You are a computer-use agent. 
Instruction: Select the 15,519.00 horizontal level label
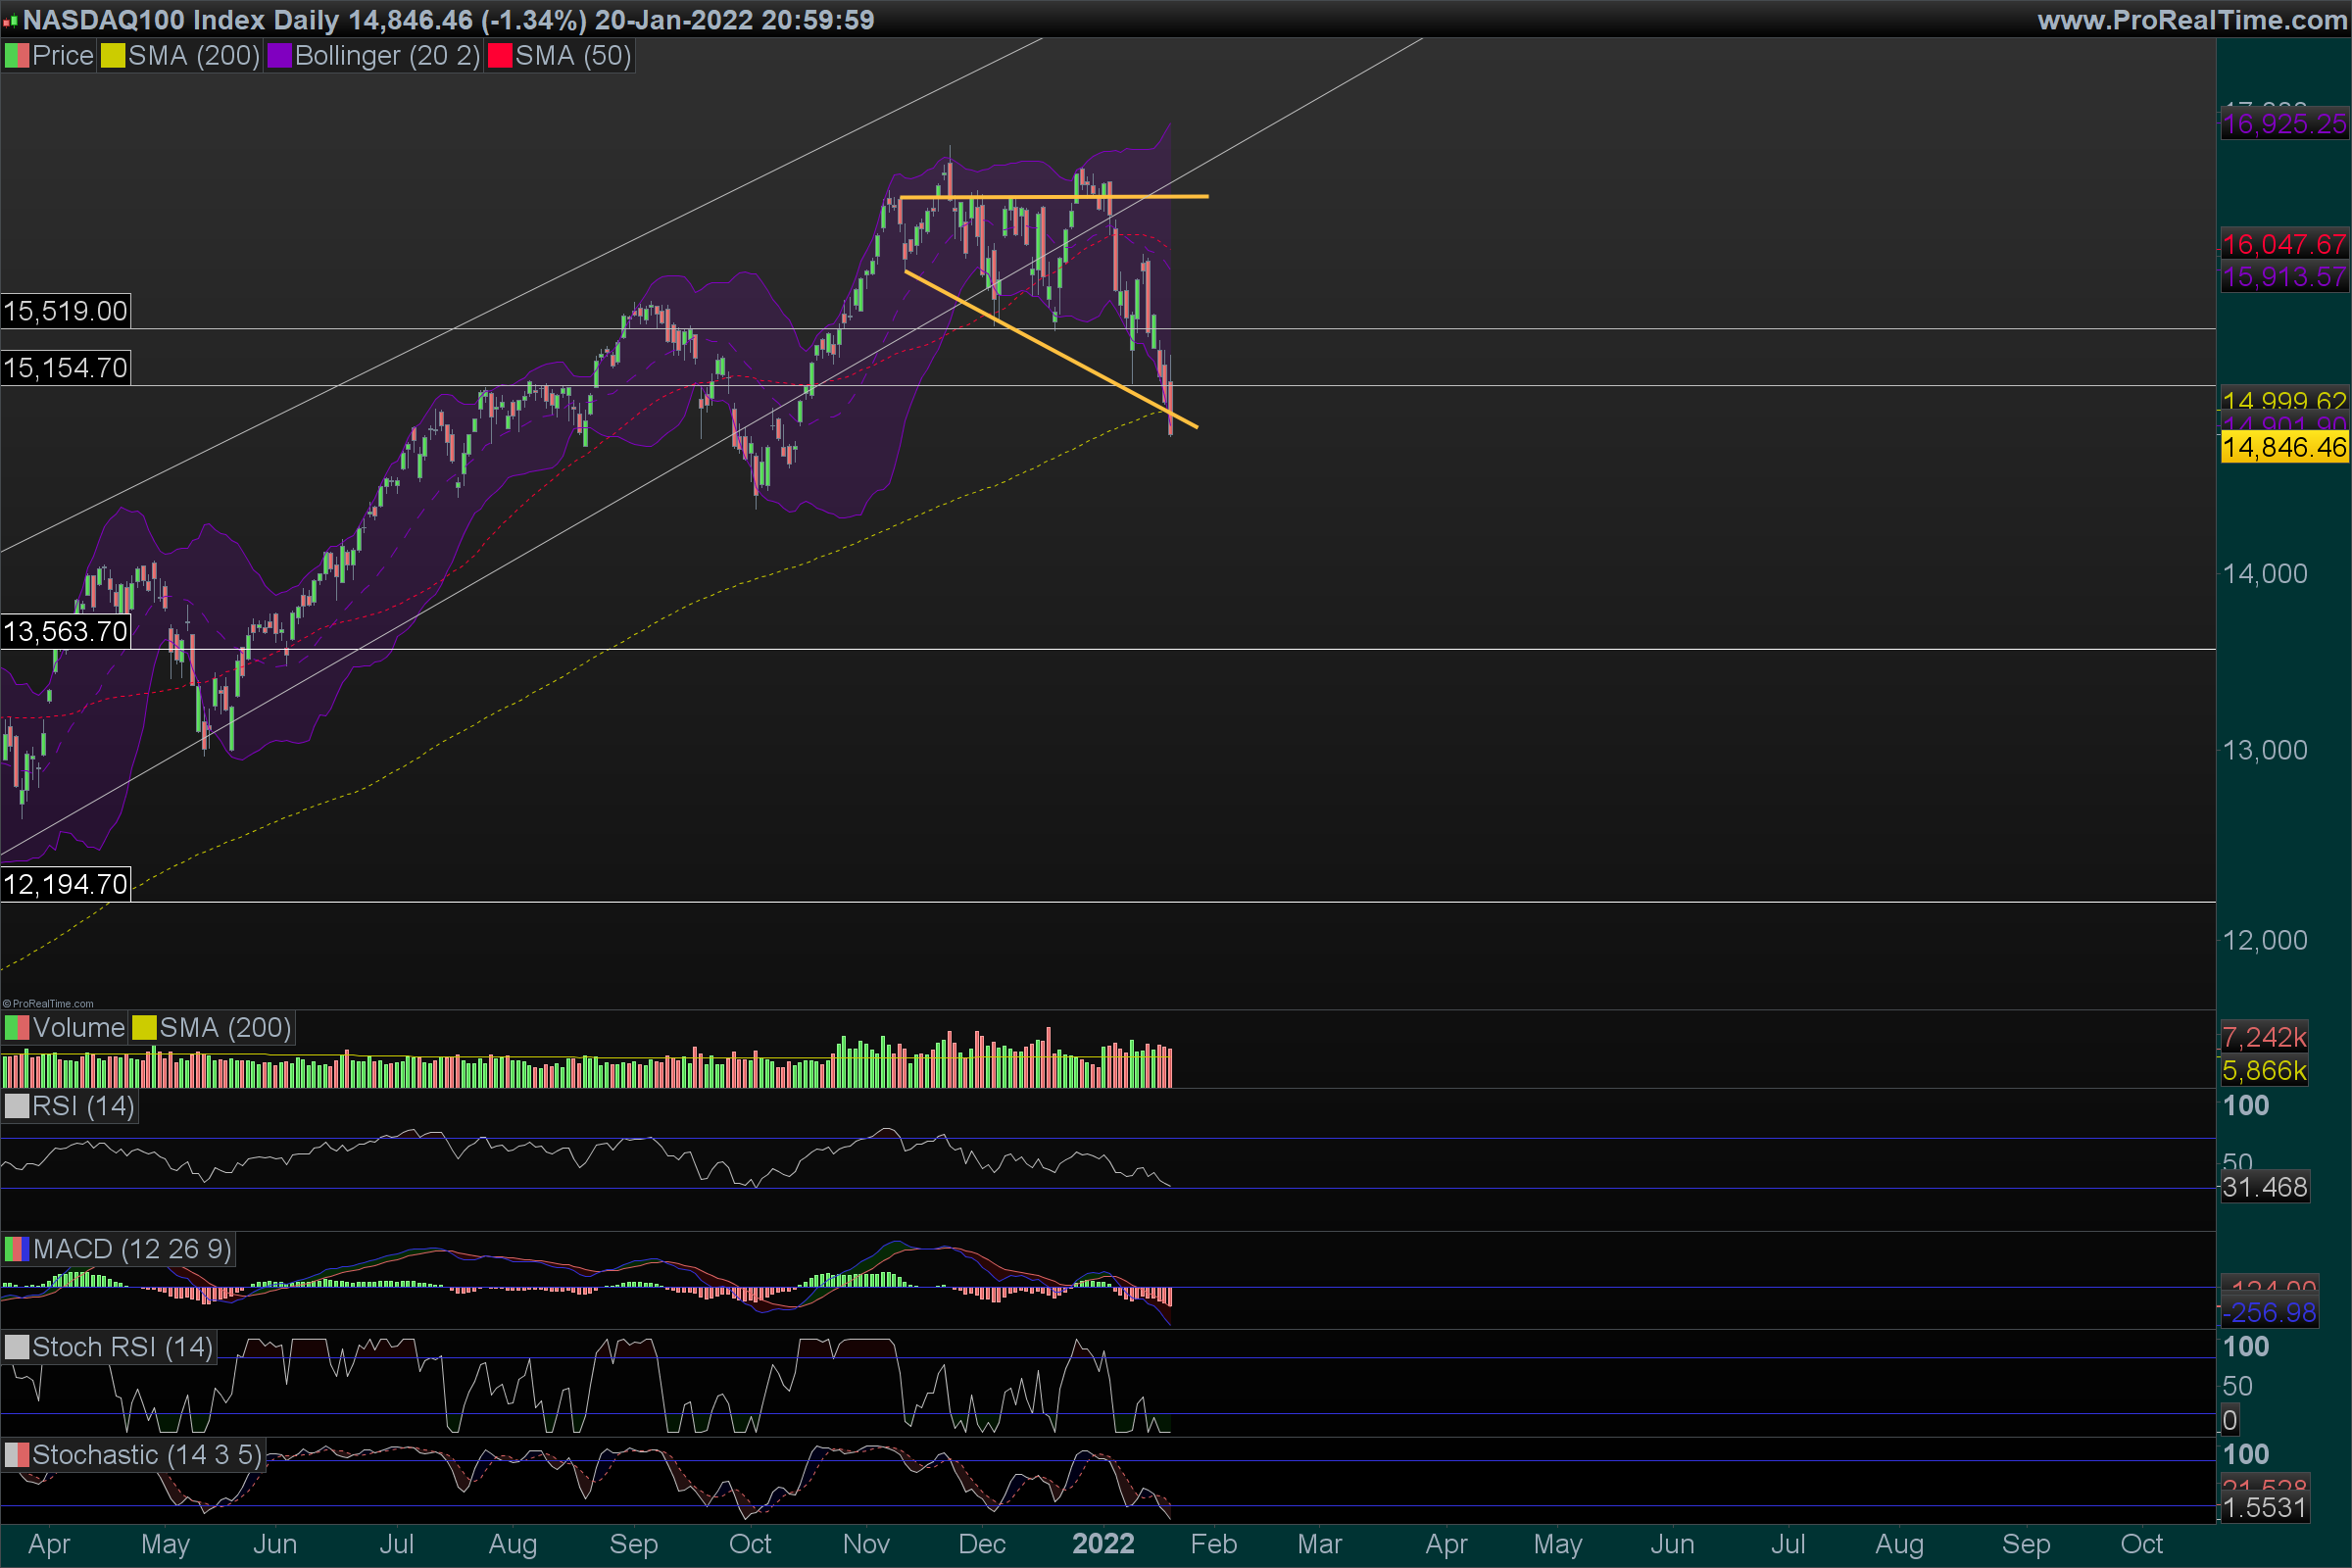(x=66, y=311)
